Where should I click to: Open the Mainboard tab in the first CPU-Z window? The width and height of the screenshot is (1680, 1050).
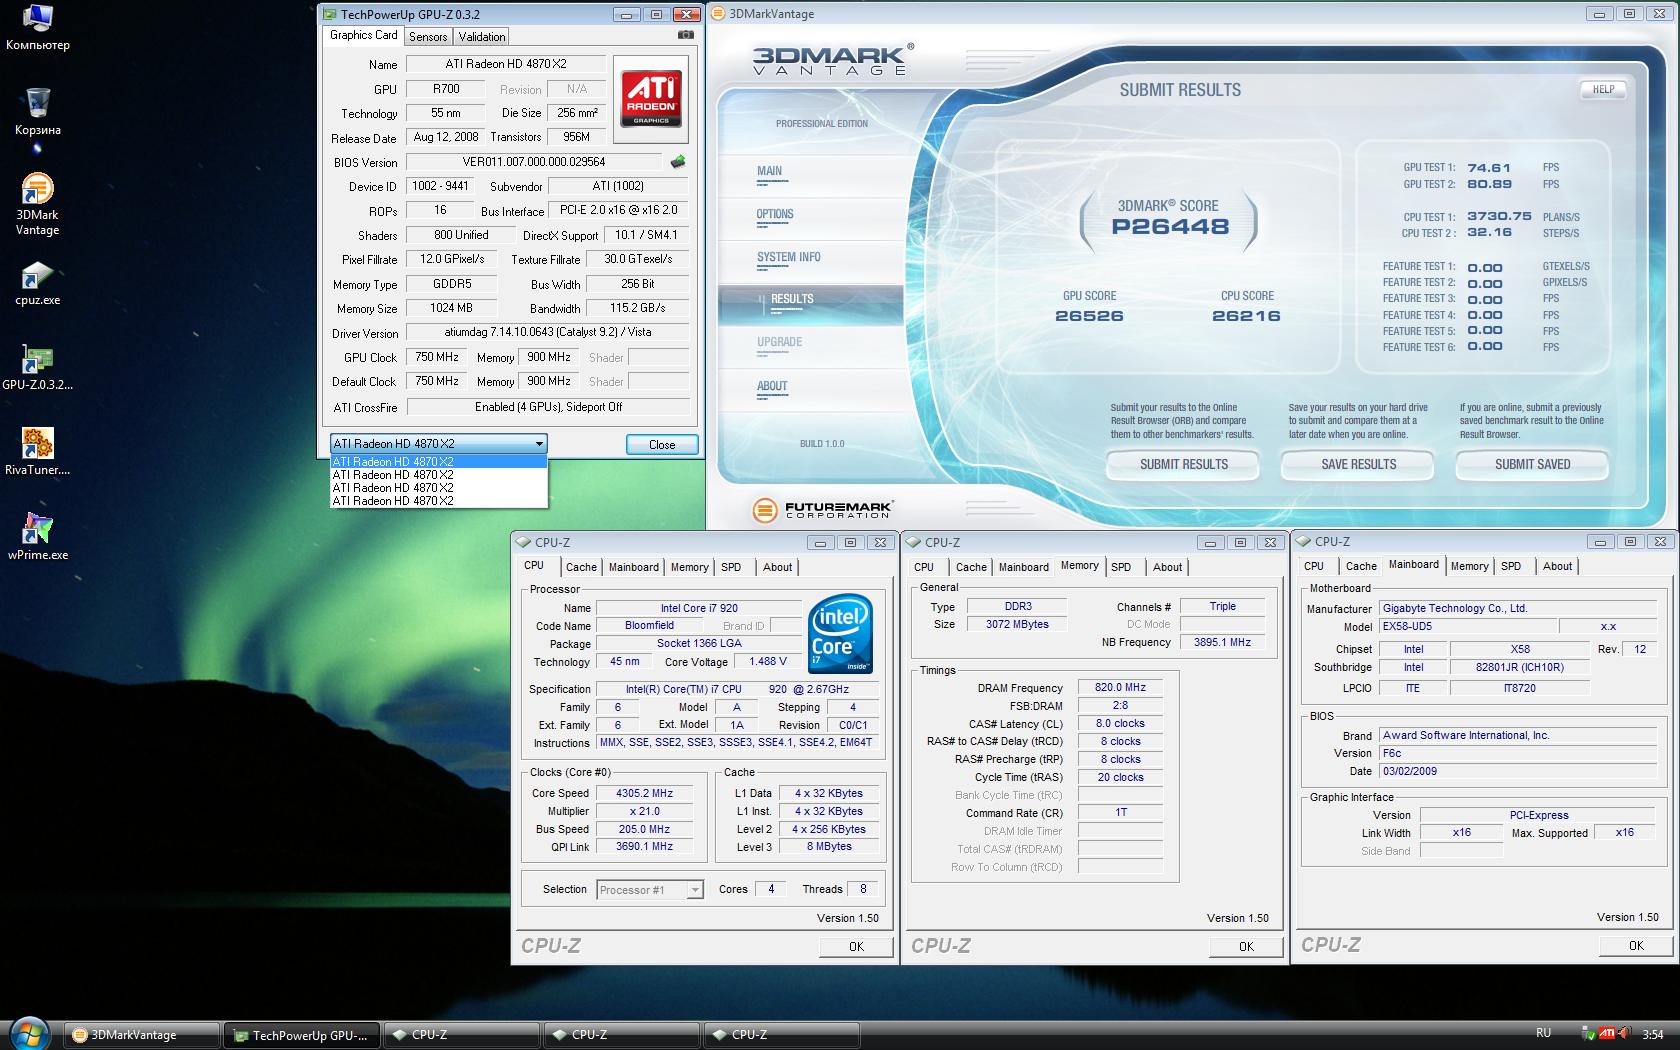(634, 567)
